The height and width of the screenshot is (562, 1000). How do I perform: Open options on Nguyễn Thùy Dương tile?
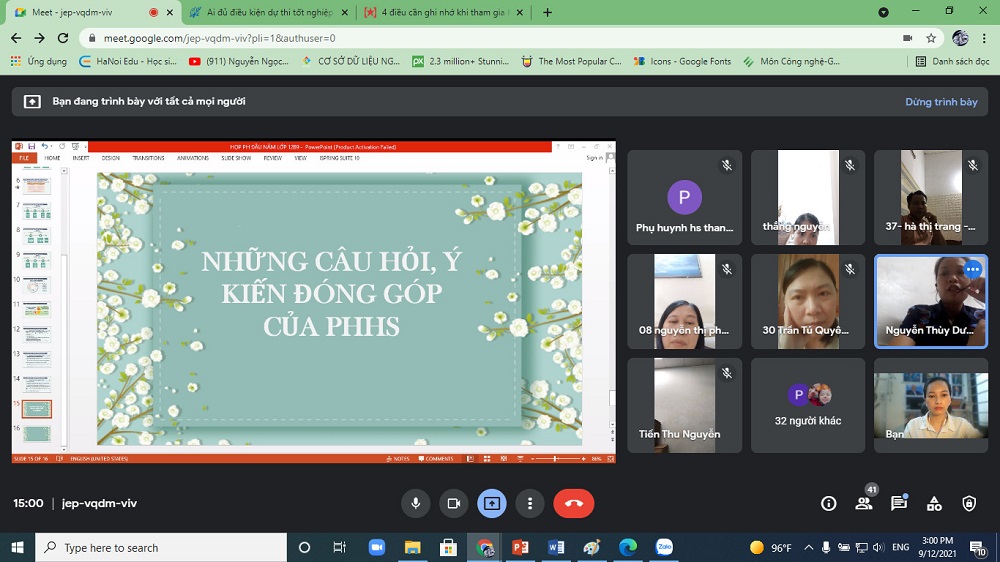973,270
